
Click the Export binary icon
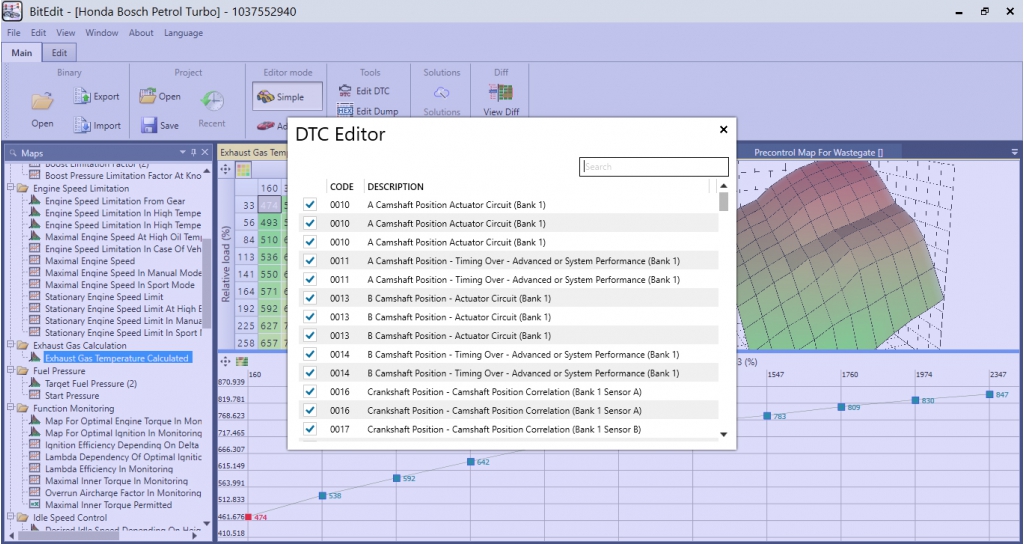click(82, 96)
